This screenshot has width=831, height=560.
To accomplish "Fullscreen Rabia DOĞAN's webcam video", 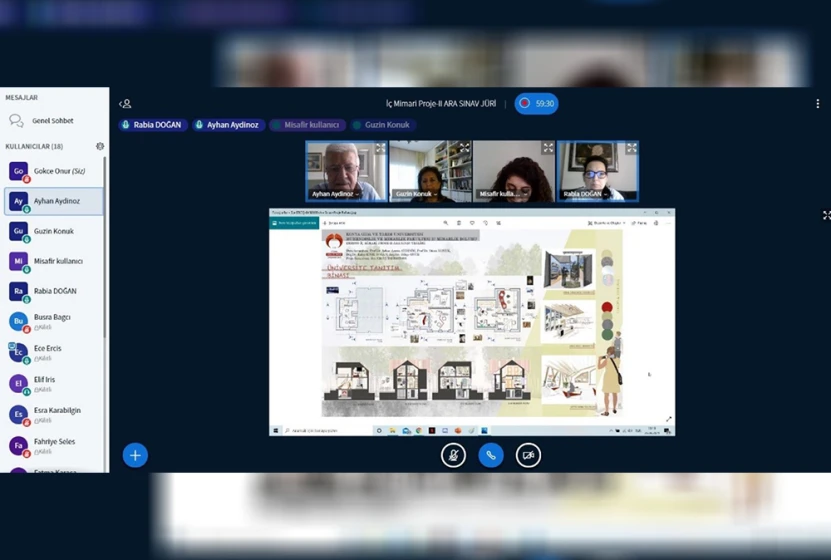I will tap(631, 148).
